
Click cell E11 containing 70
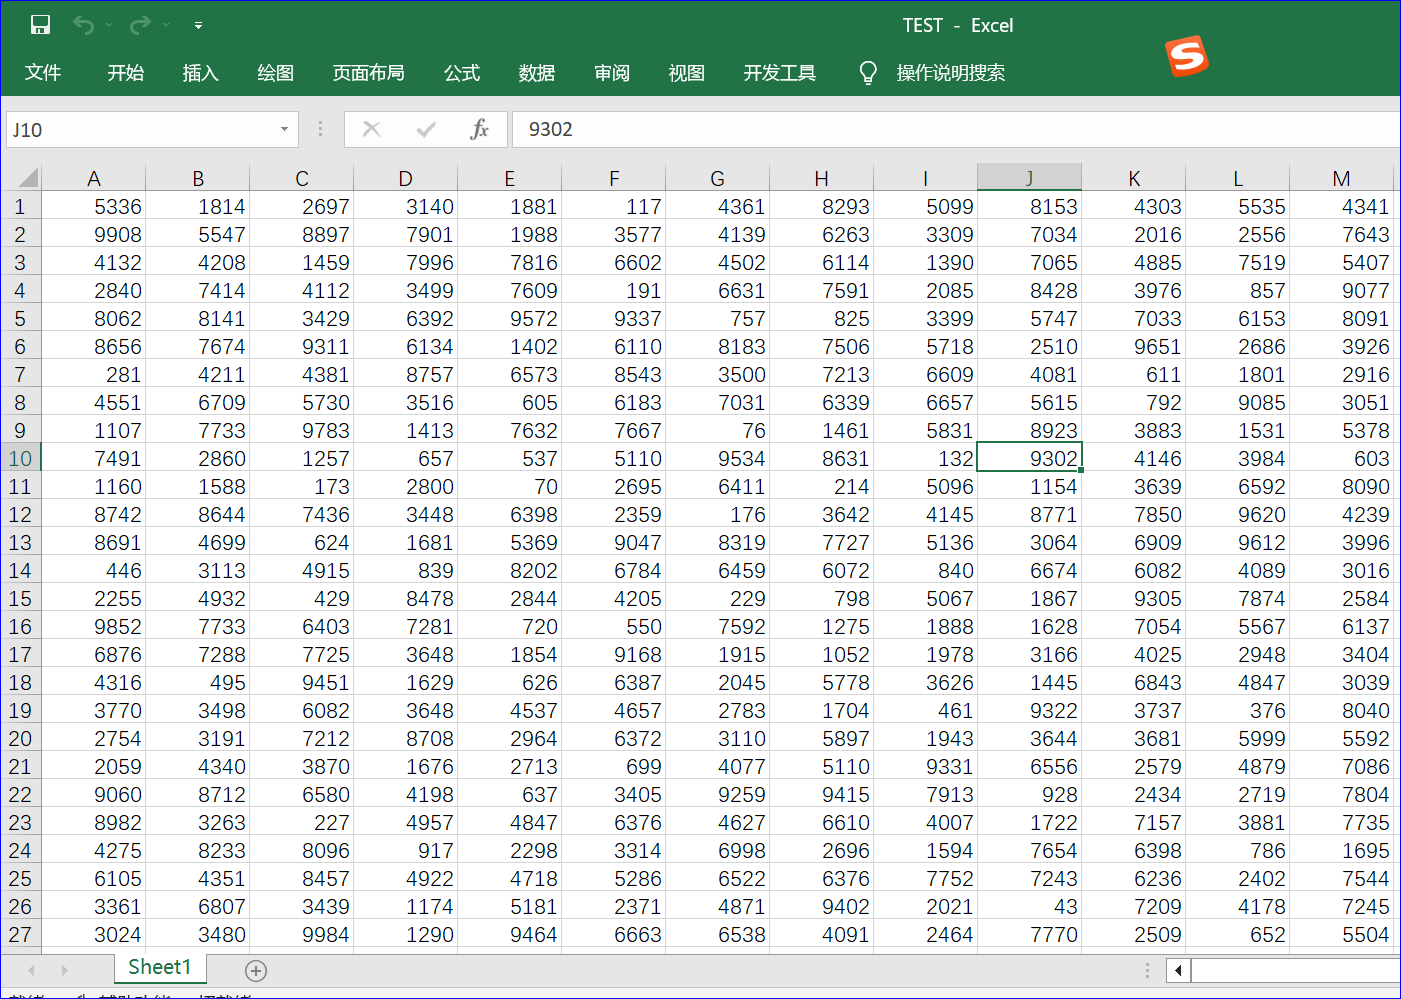[x=510, y=486]
